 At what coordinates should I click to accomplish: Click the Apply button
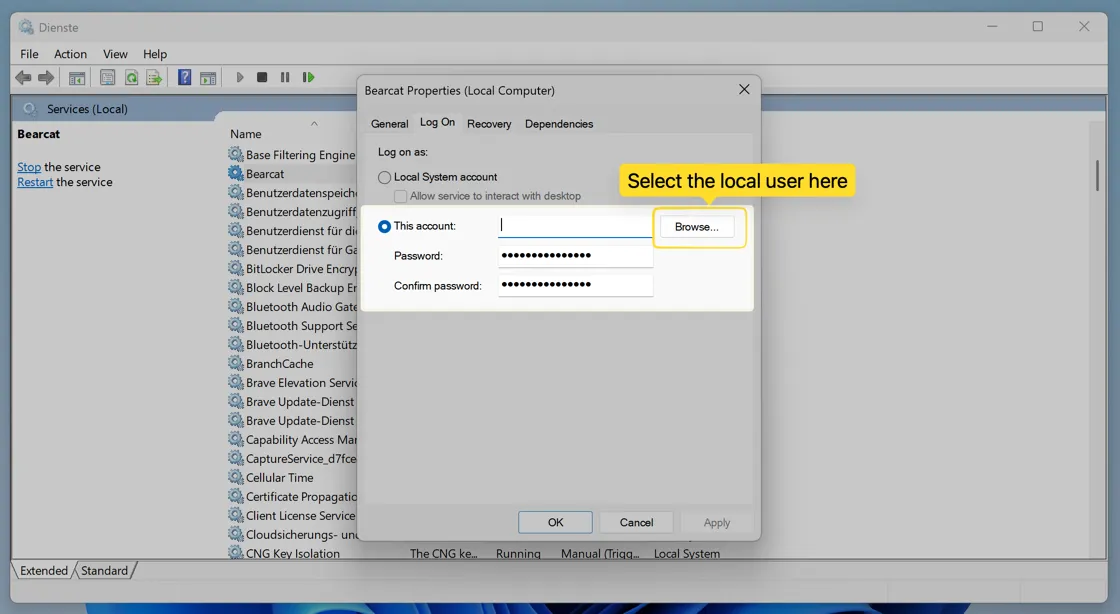(x=716, y=523)
